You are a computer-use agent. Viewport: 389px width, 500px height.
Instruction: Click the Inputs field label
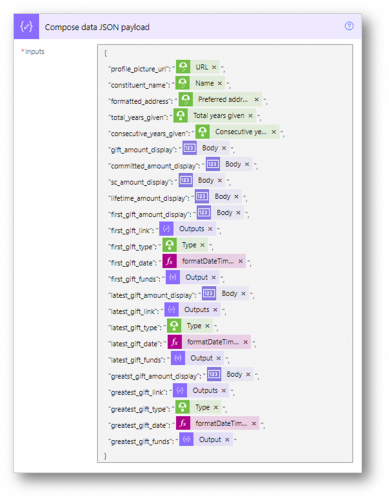click(x=34, y=51)
